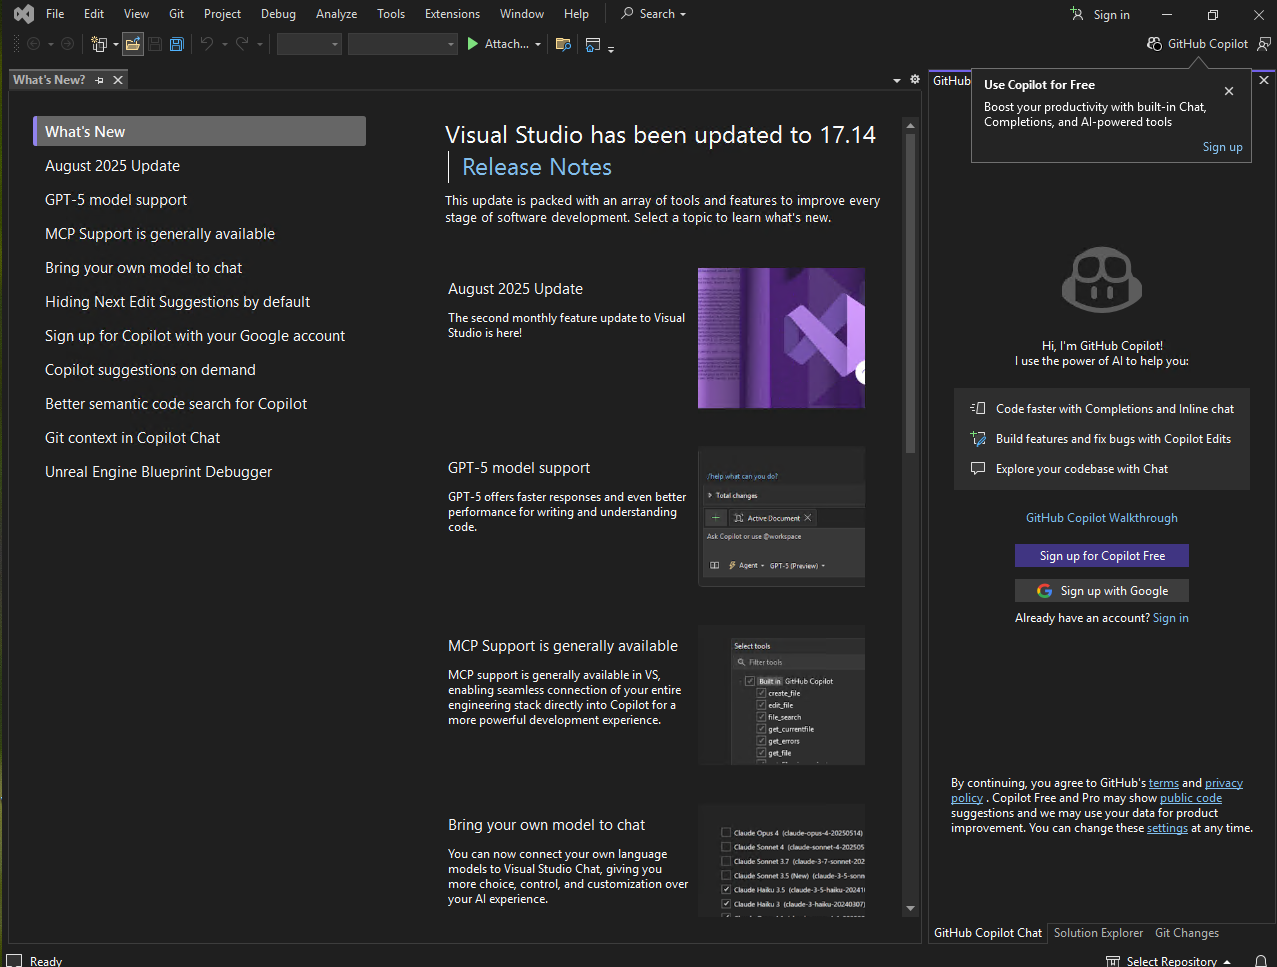The height and width of the screenshot is (967, 1277).
Task: Click the GPT-5 model support thumbnail image
Action: tap(781, 517)
